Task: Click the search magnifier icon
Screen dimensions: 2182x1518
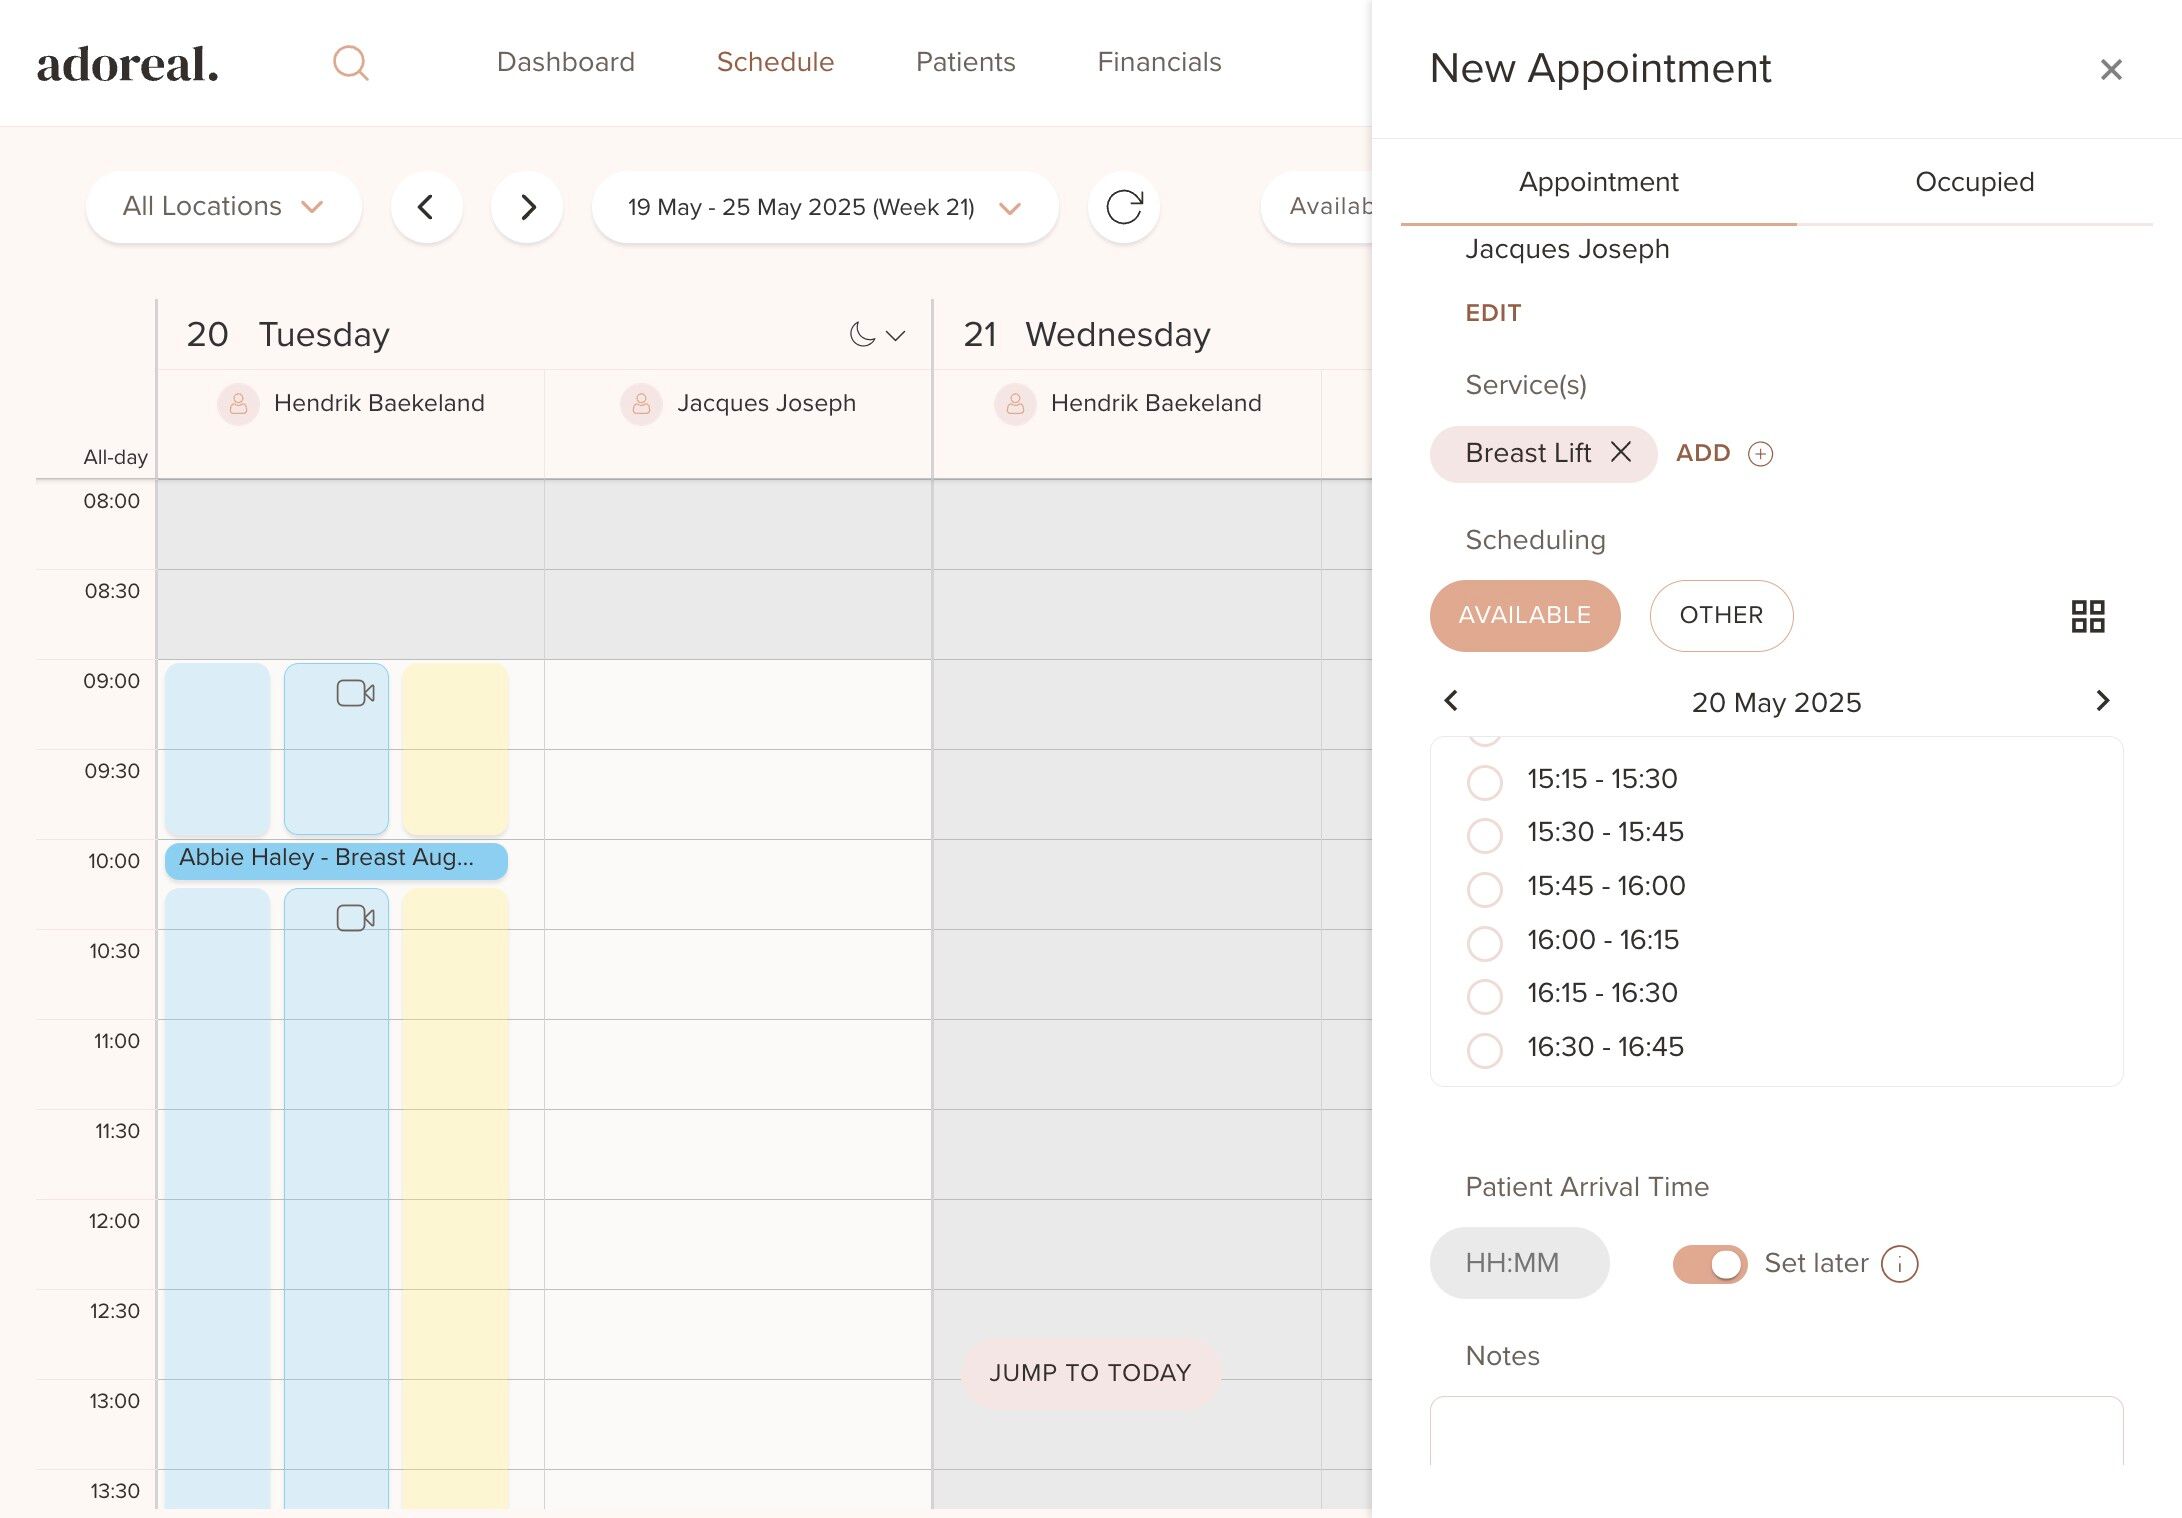Action: pos(350,63)
